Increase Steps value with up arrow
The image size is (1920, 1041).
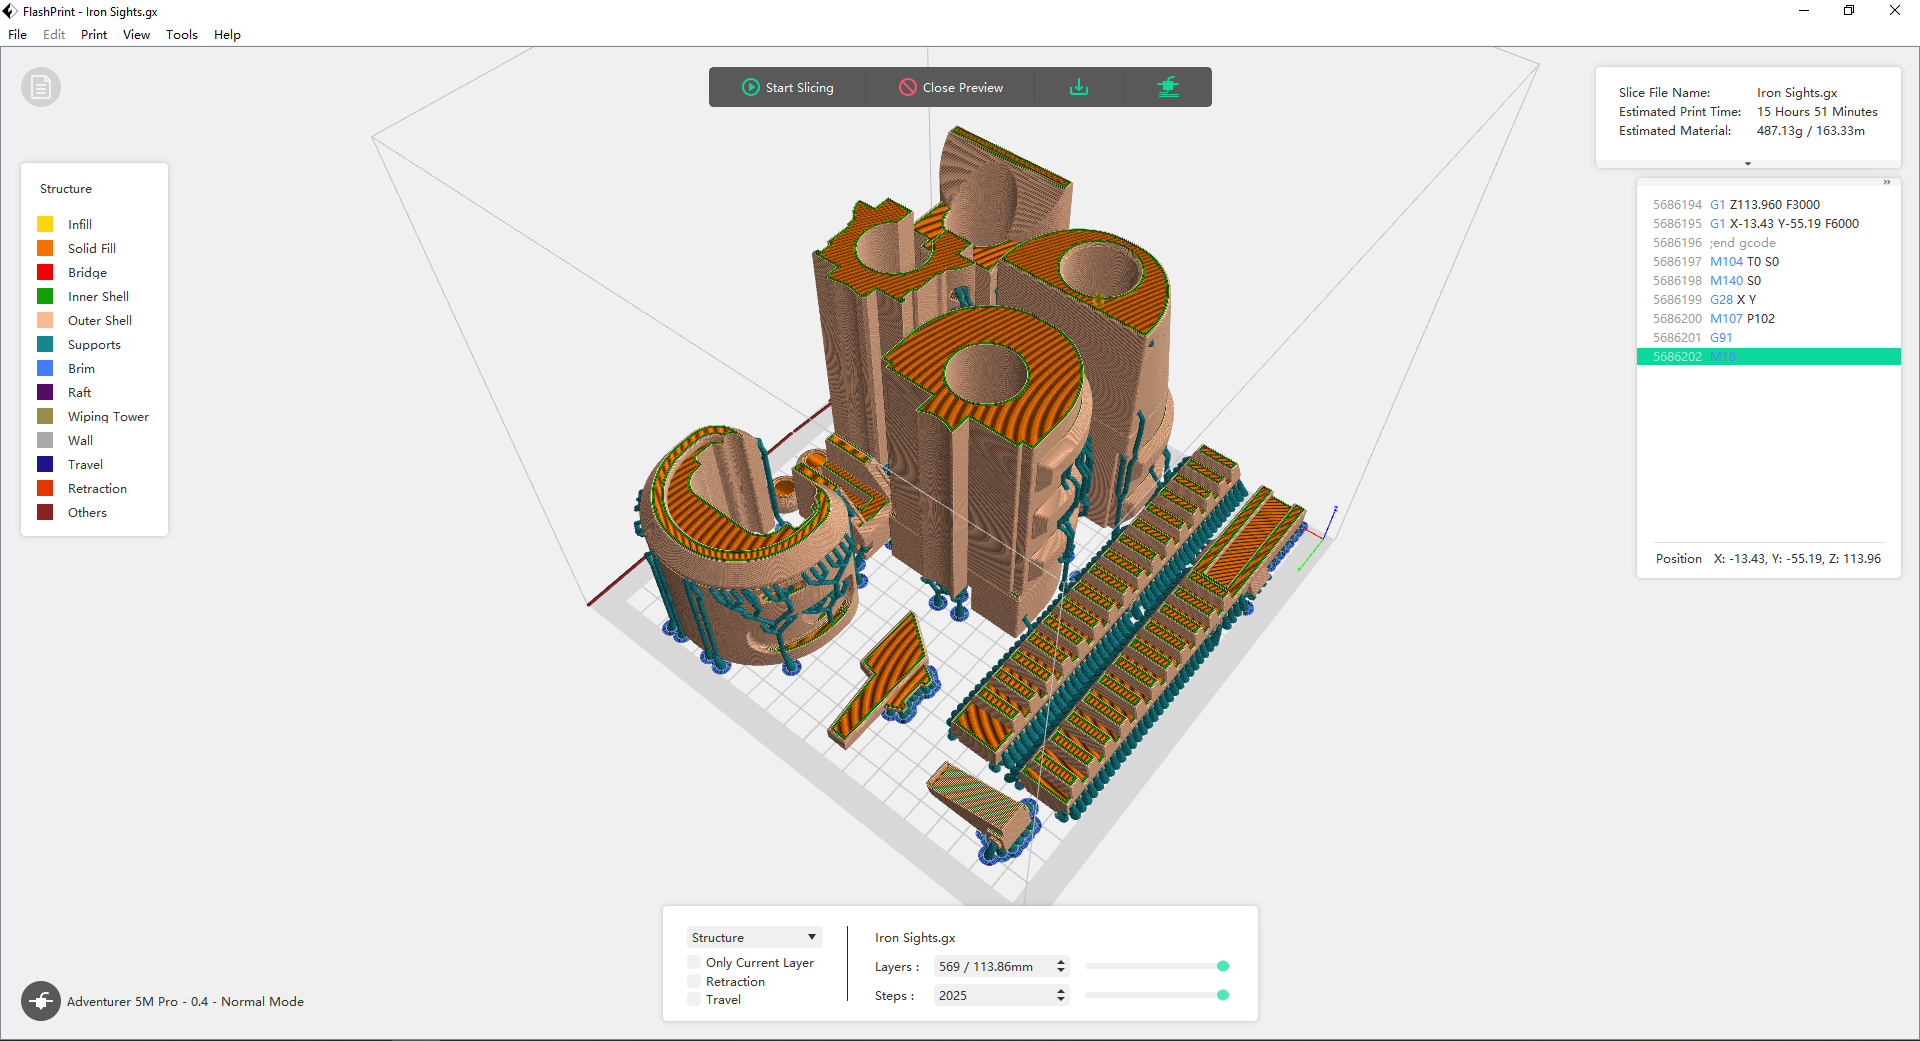click(1061, 991)
